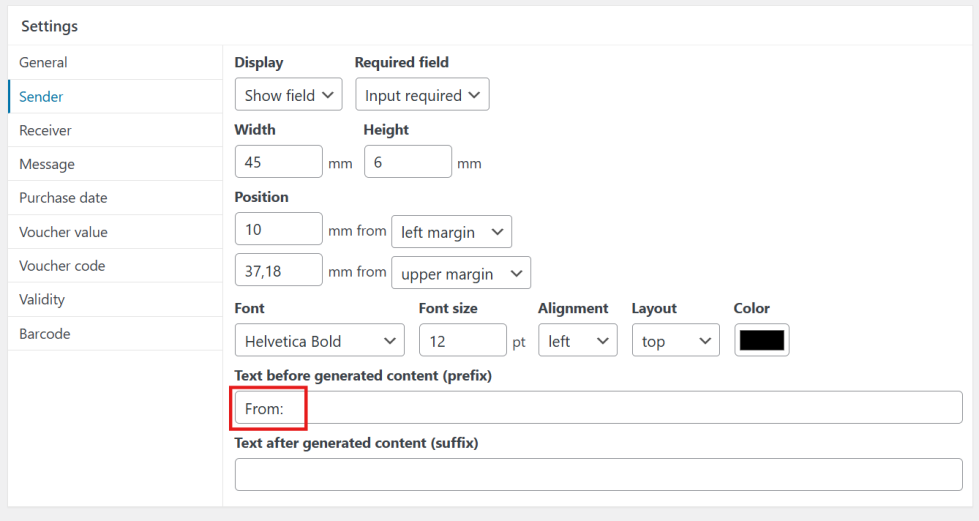The image size is (979, 521).
Task: Open the Required field dropdown
Action: click(x=421, y=95)
